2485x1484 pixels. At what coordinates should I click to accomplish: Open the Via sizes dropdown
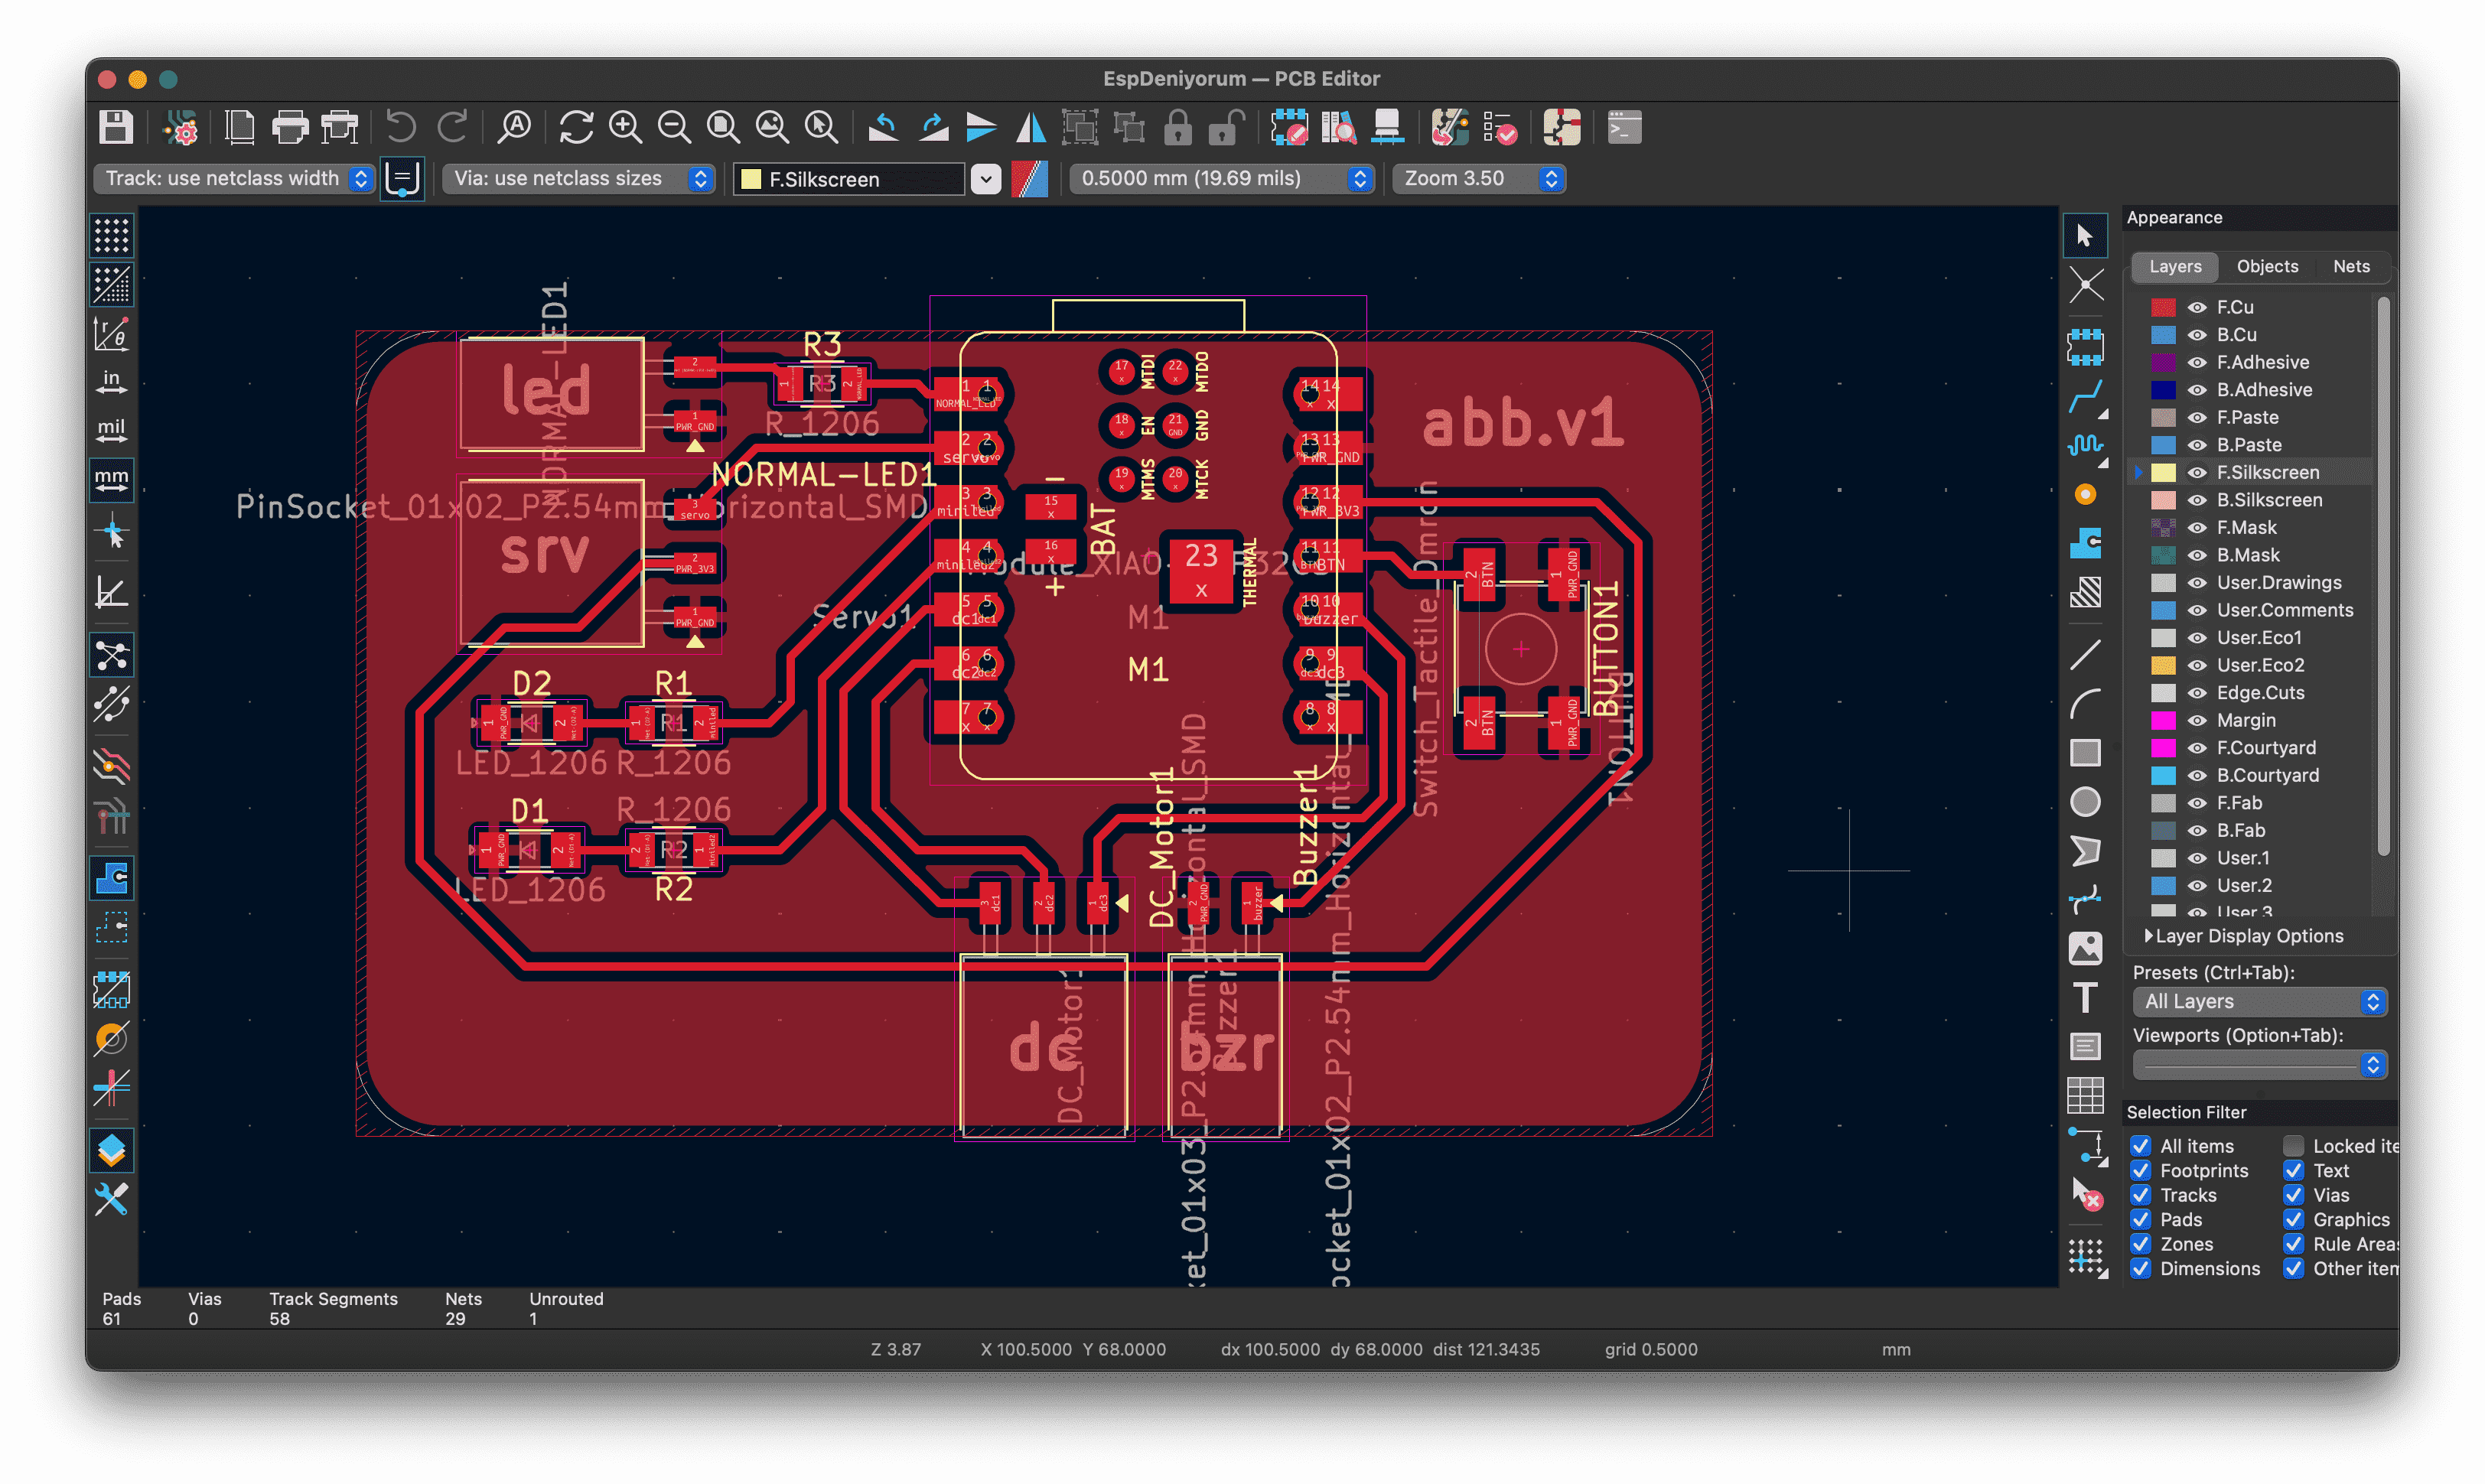(x=579, y=179)
